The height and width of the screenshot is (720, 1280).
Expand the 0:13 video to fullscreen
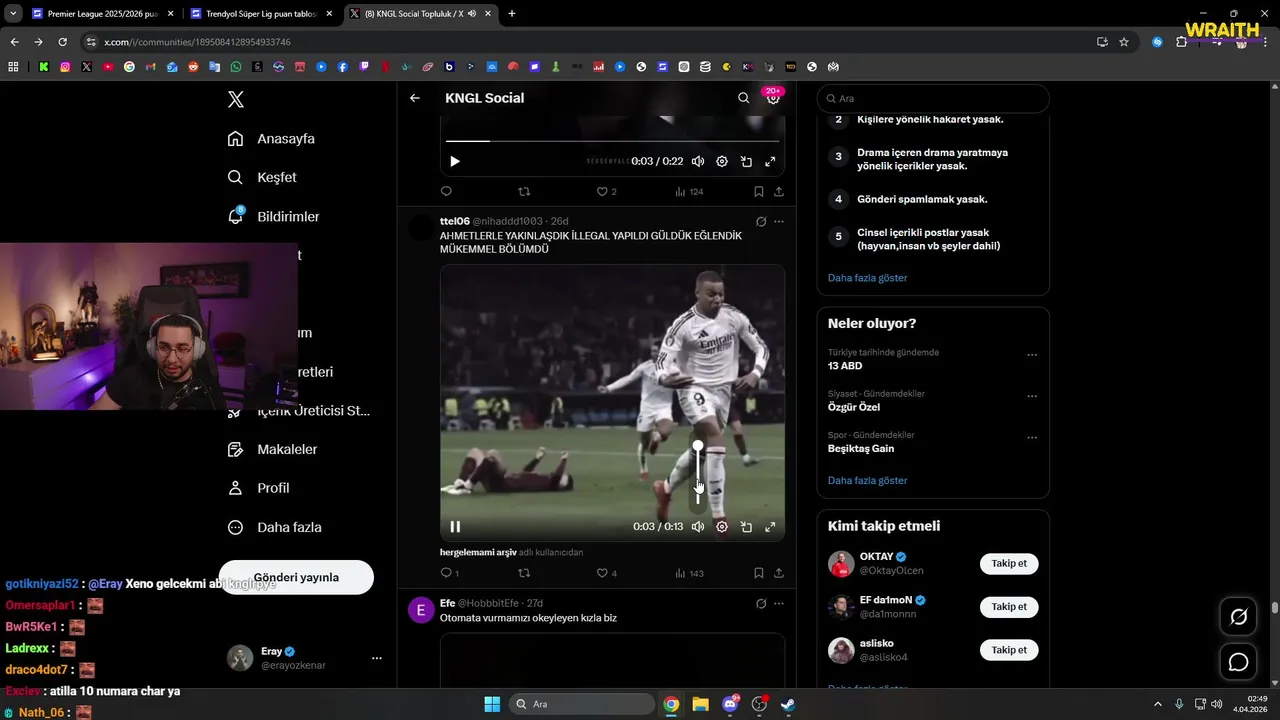[770, 527]
